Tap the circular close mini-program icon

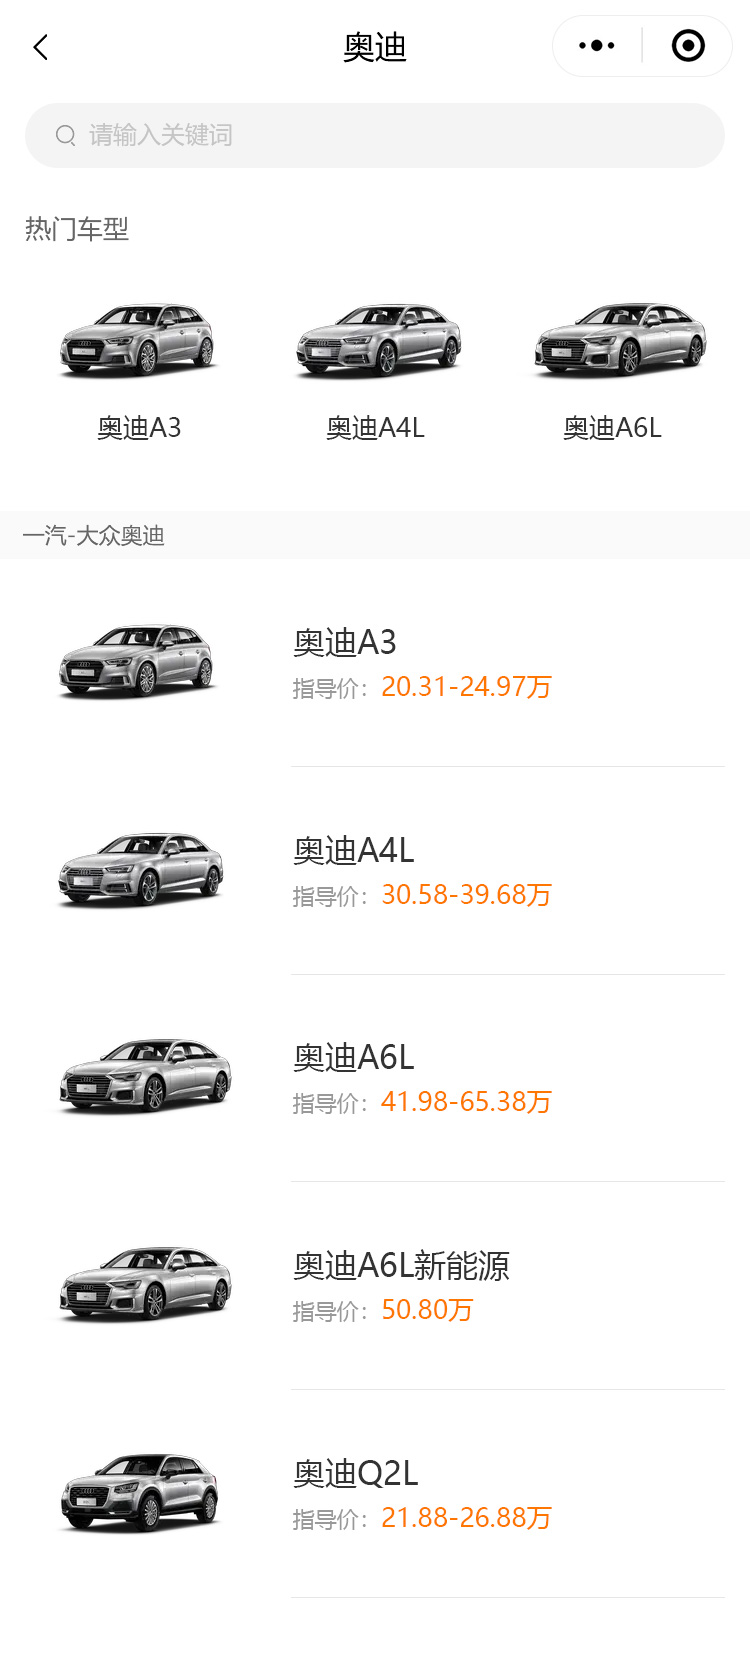(688, 46)
